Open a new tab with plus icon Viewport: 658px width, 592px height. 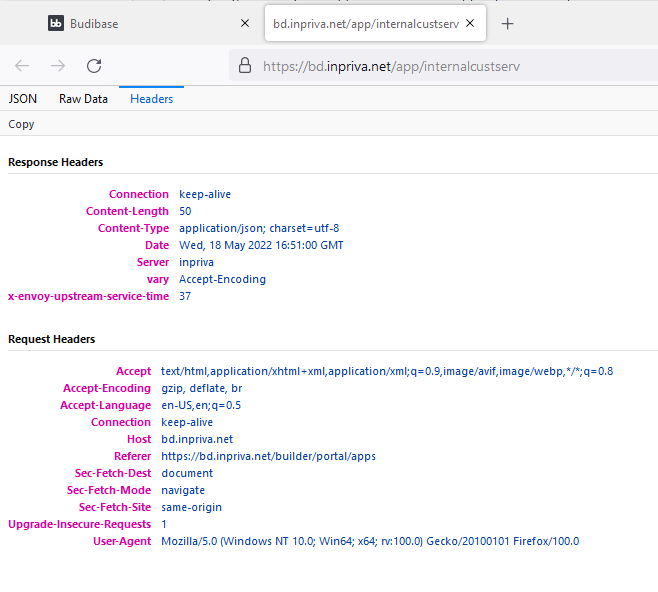coord(507,23)
